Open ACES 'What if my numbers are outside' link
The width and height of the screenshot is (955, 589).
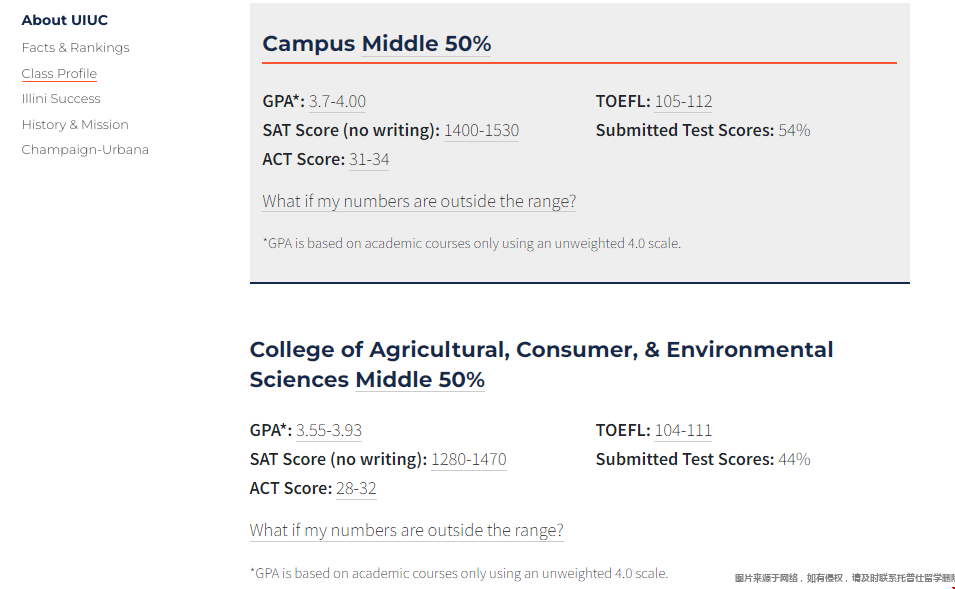click(x=407, y=530)
